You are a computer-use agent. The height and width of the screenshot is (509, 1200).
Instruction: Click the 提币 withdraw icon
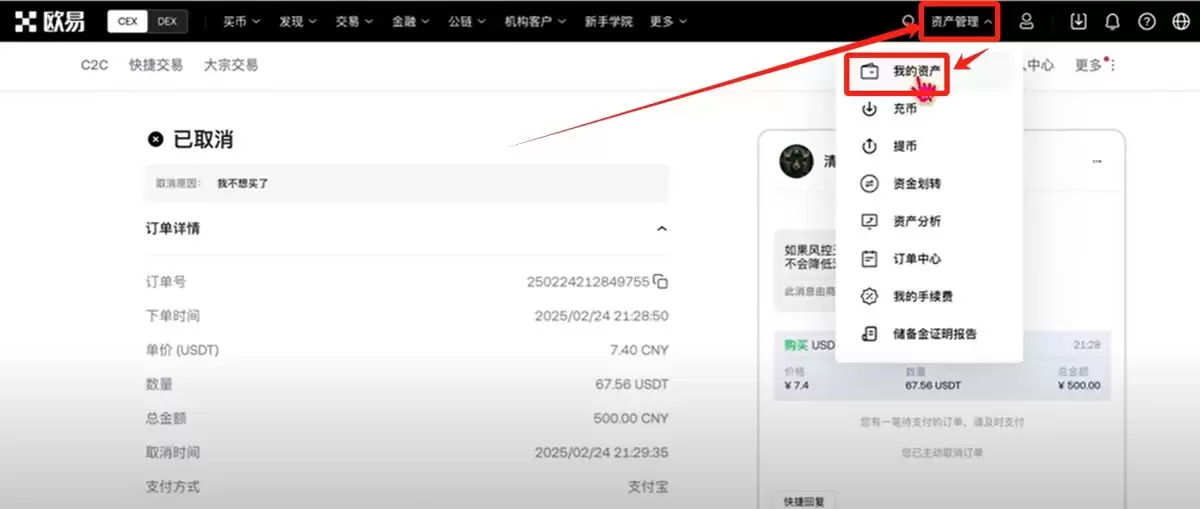coord(870,146)
